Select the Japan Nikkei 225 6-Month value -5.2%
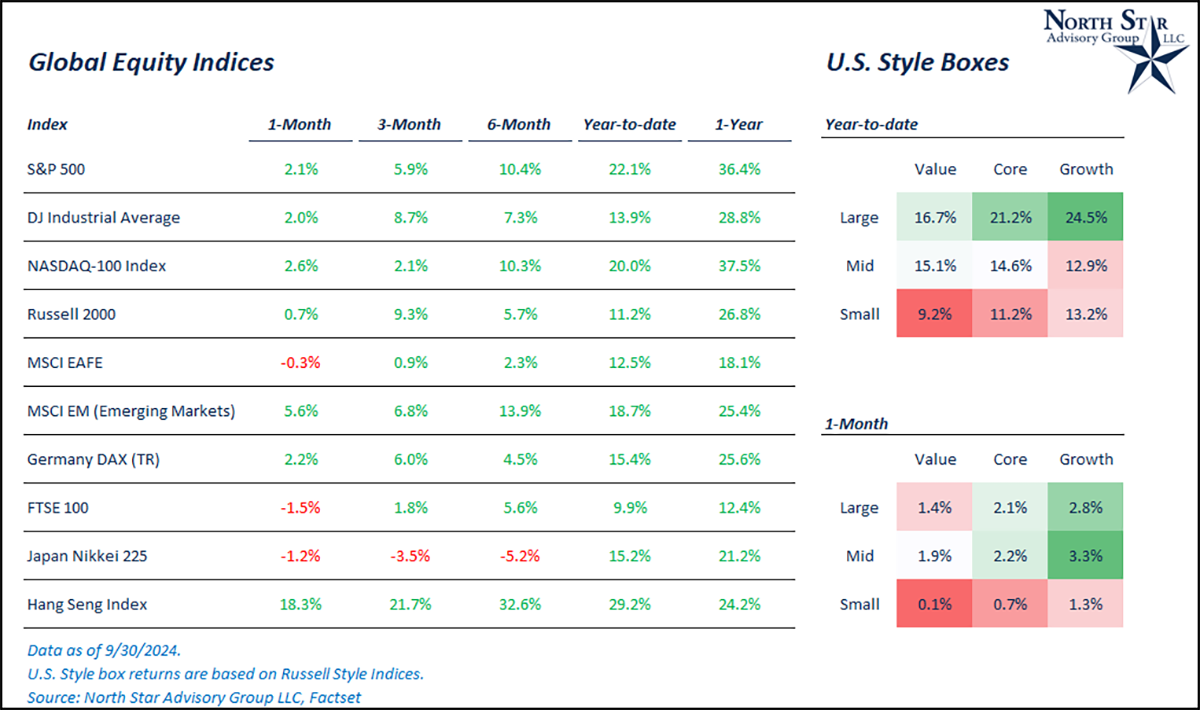This screenshot has width=1200, height=710. (x=519, y=556)
